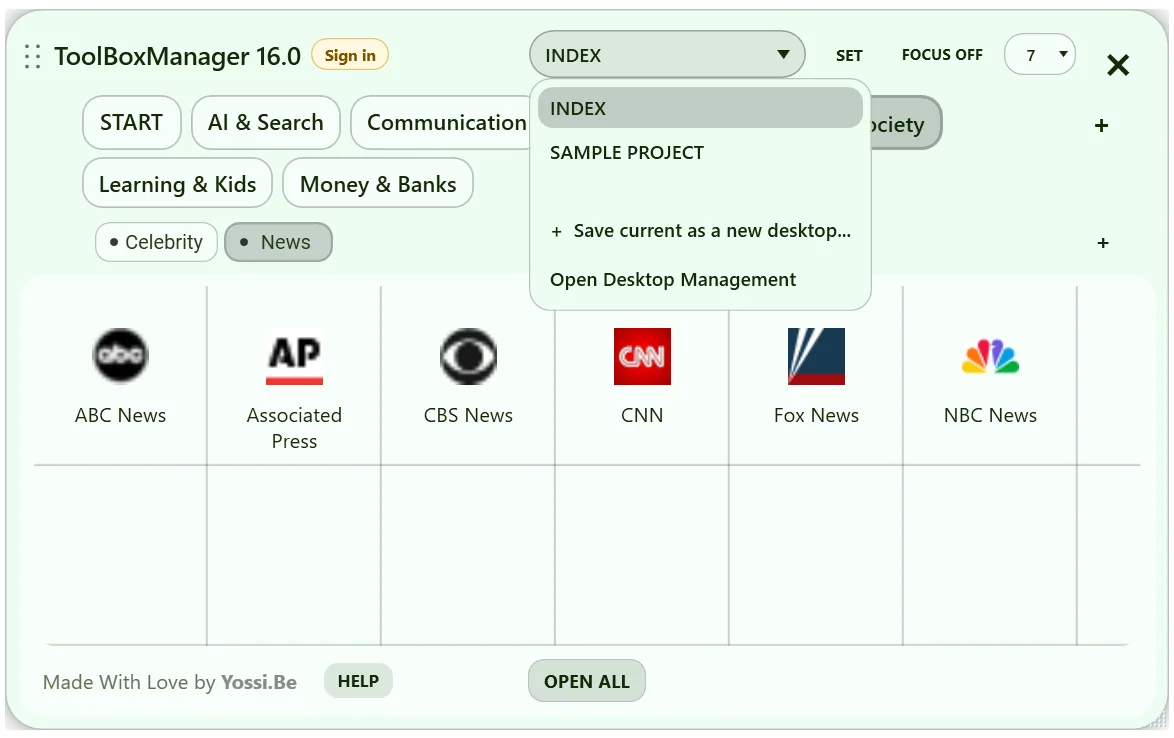The image size is (1174, 738).
Task: Open the HELP button
Action: (x=358, y=681)
